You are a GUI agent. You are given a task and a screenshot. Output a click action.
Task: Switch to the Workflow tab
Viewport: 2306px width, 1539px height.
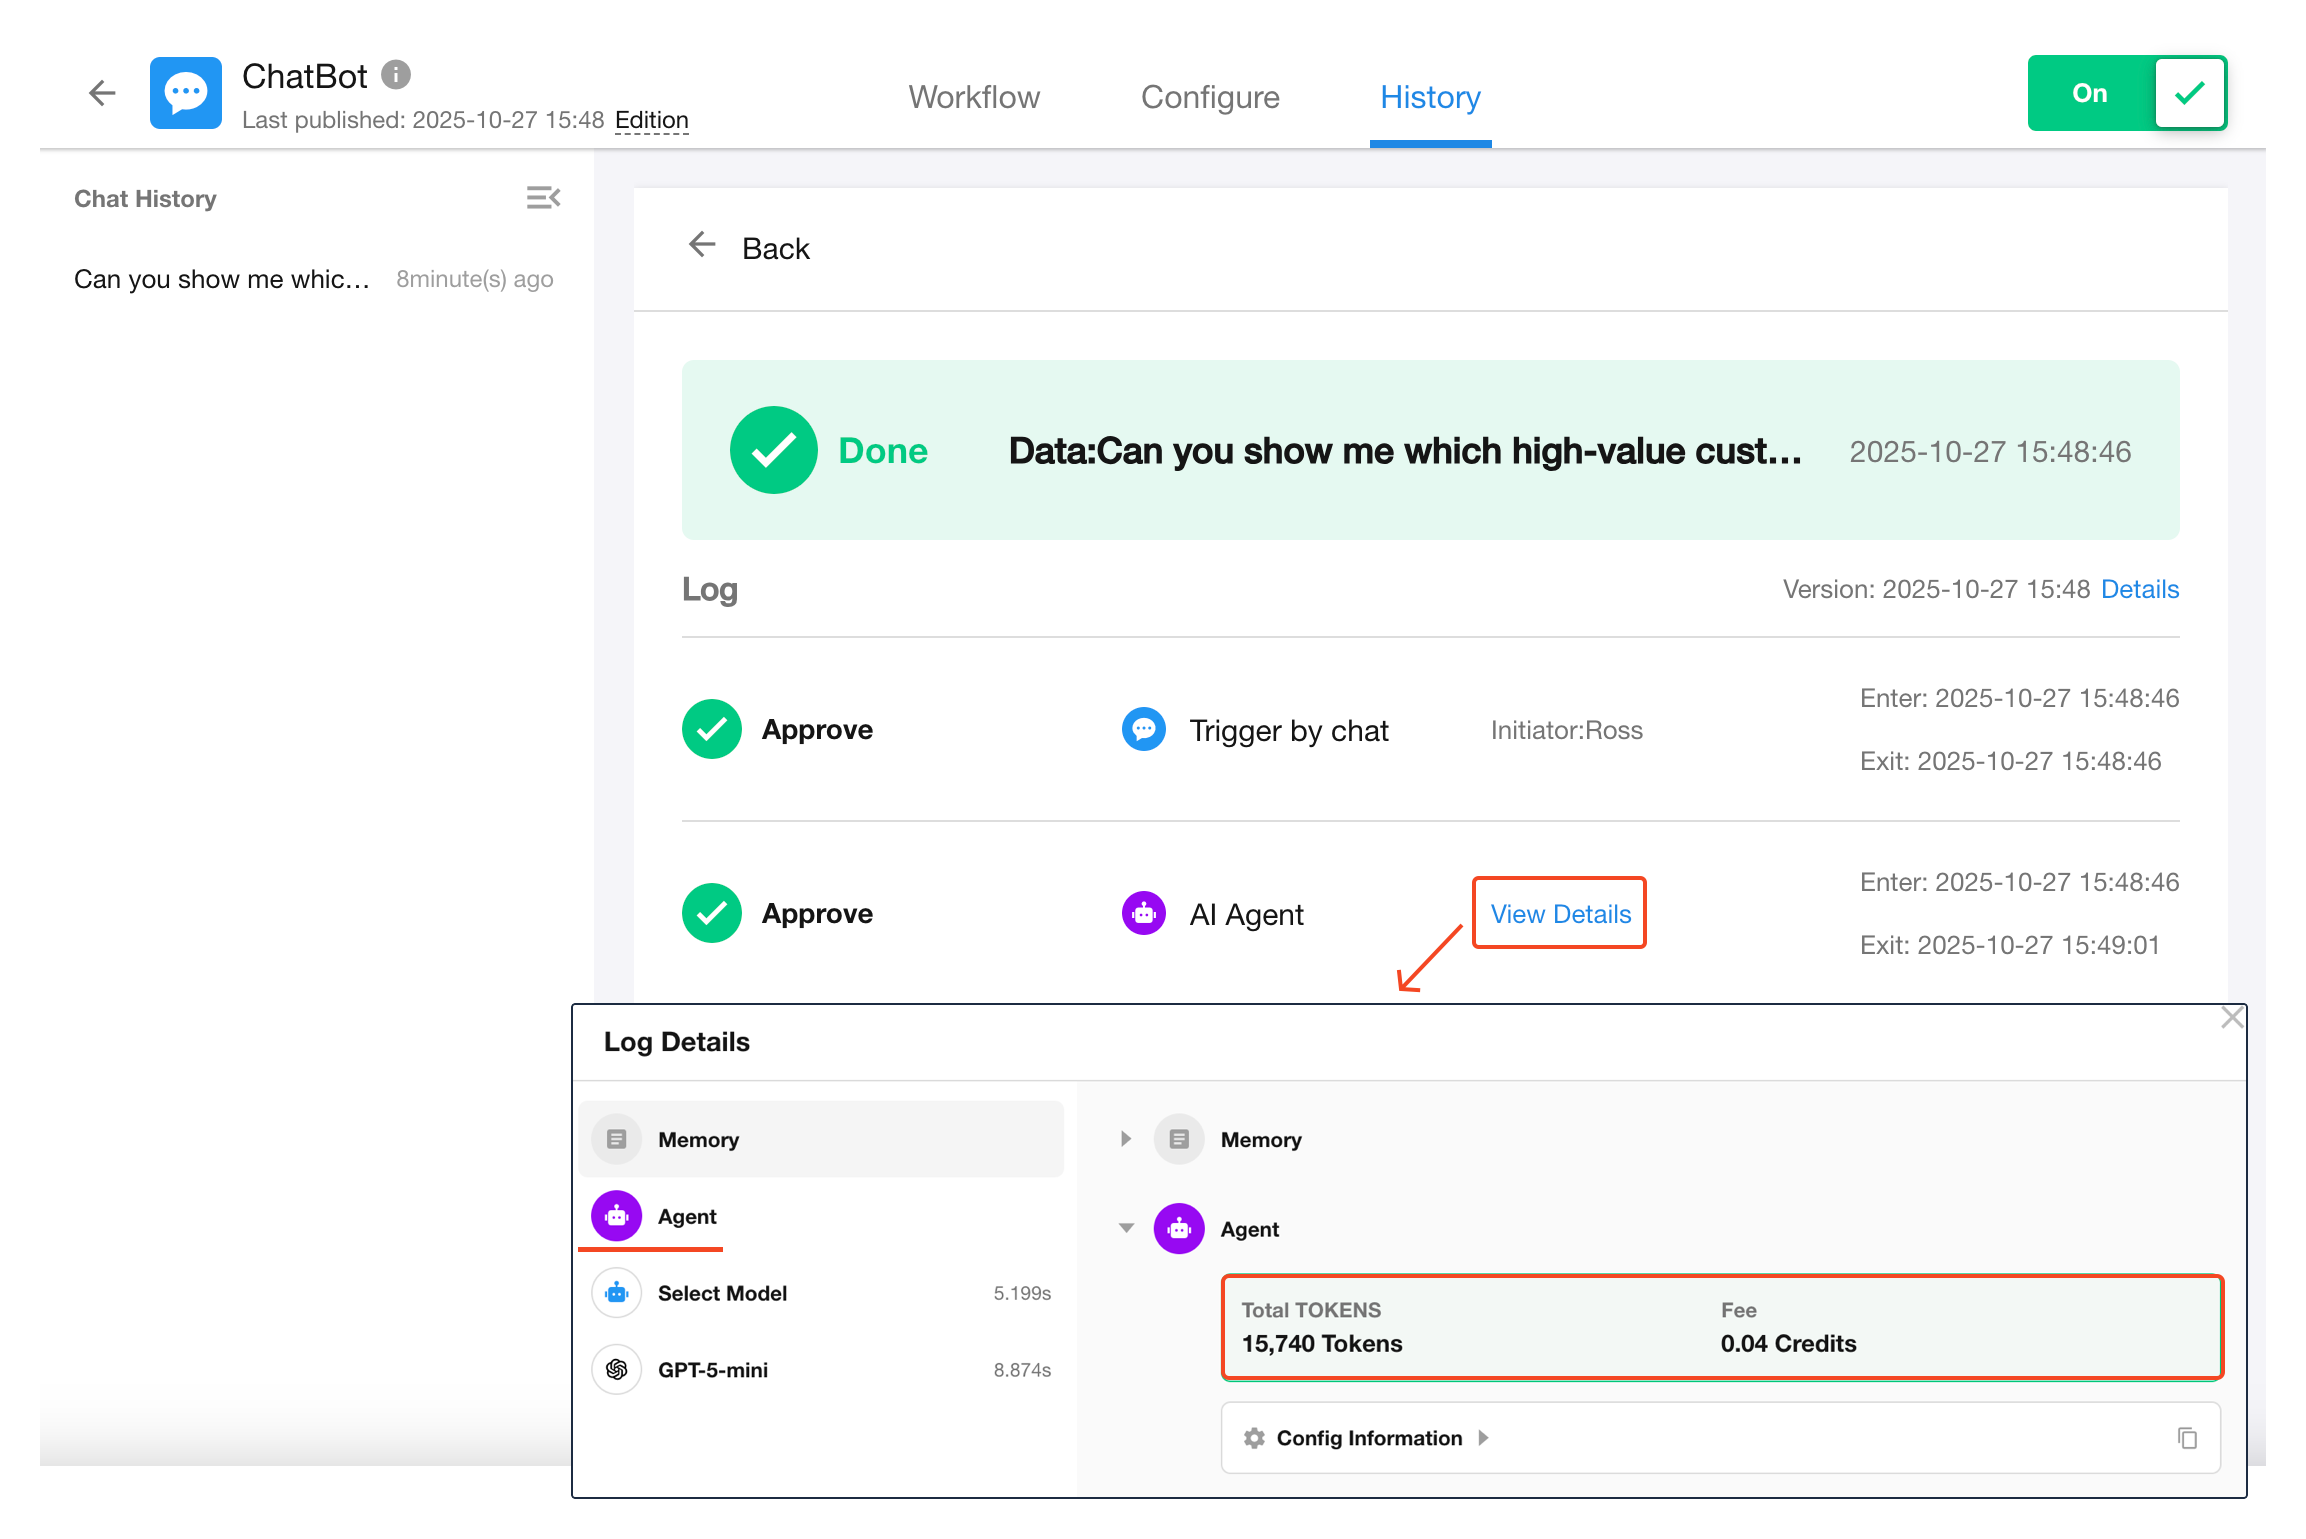pos(974,97)
